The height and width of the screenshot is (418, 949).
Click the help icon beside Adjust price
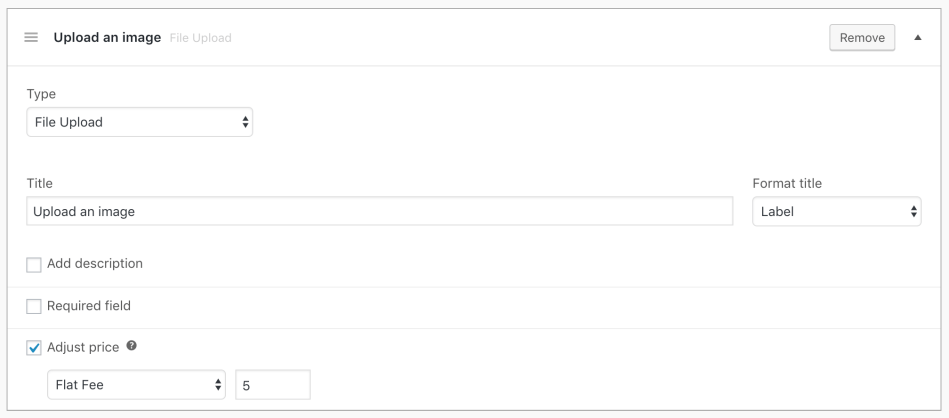click(x=132, y=347)
